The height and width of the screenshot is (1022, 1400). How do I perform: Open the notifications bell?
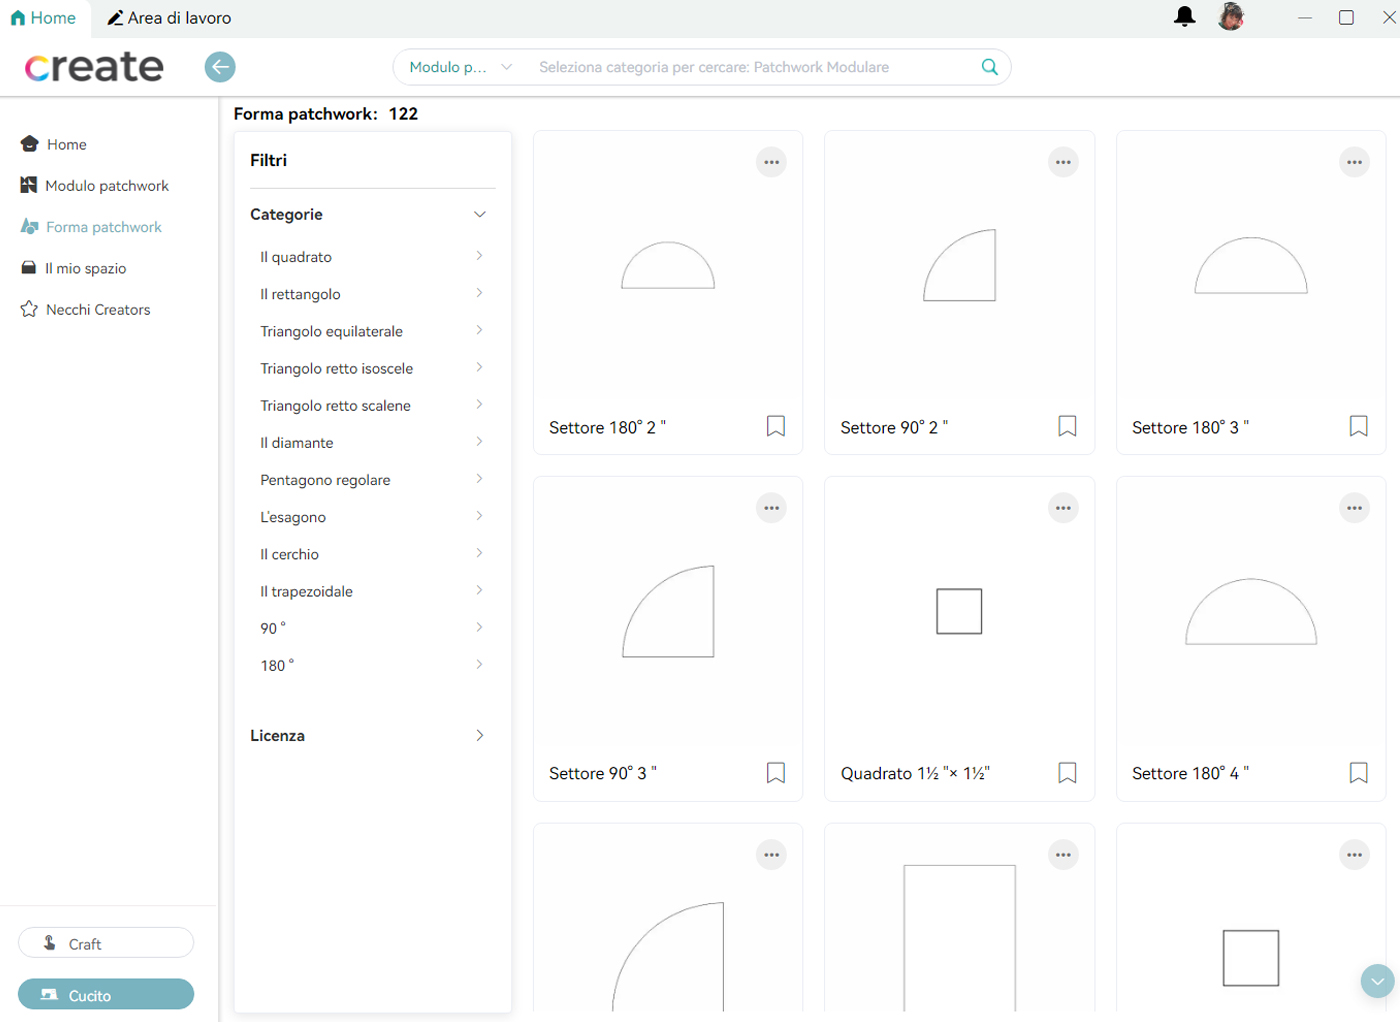coord(1184,17)
